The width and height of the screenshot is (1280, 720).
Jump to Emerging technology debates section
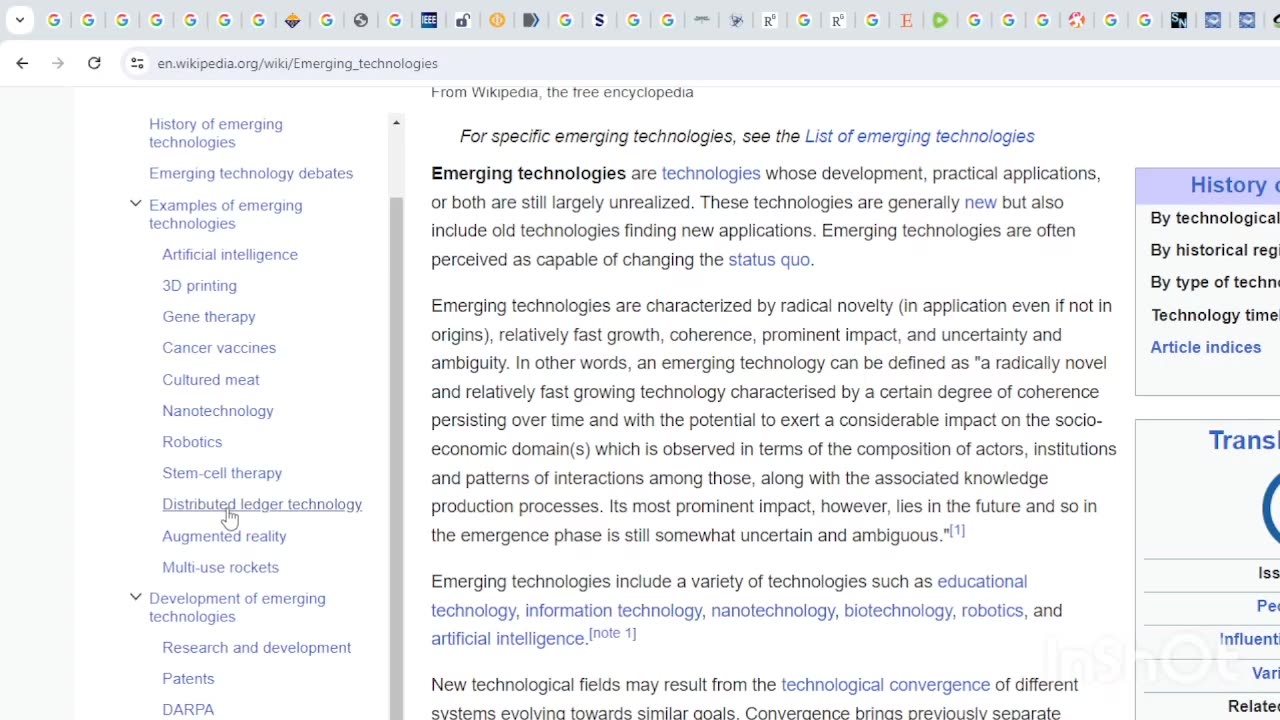pos(251,173)
